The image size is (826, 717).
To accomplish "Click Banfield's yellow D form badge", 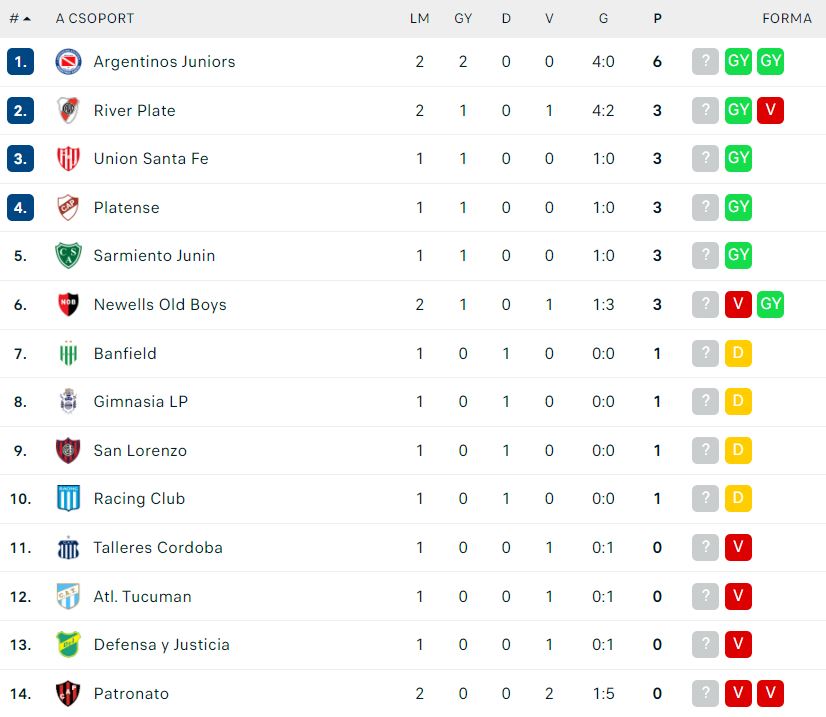I will [738, 353].
